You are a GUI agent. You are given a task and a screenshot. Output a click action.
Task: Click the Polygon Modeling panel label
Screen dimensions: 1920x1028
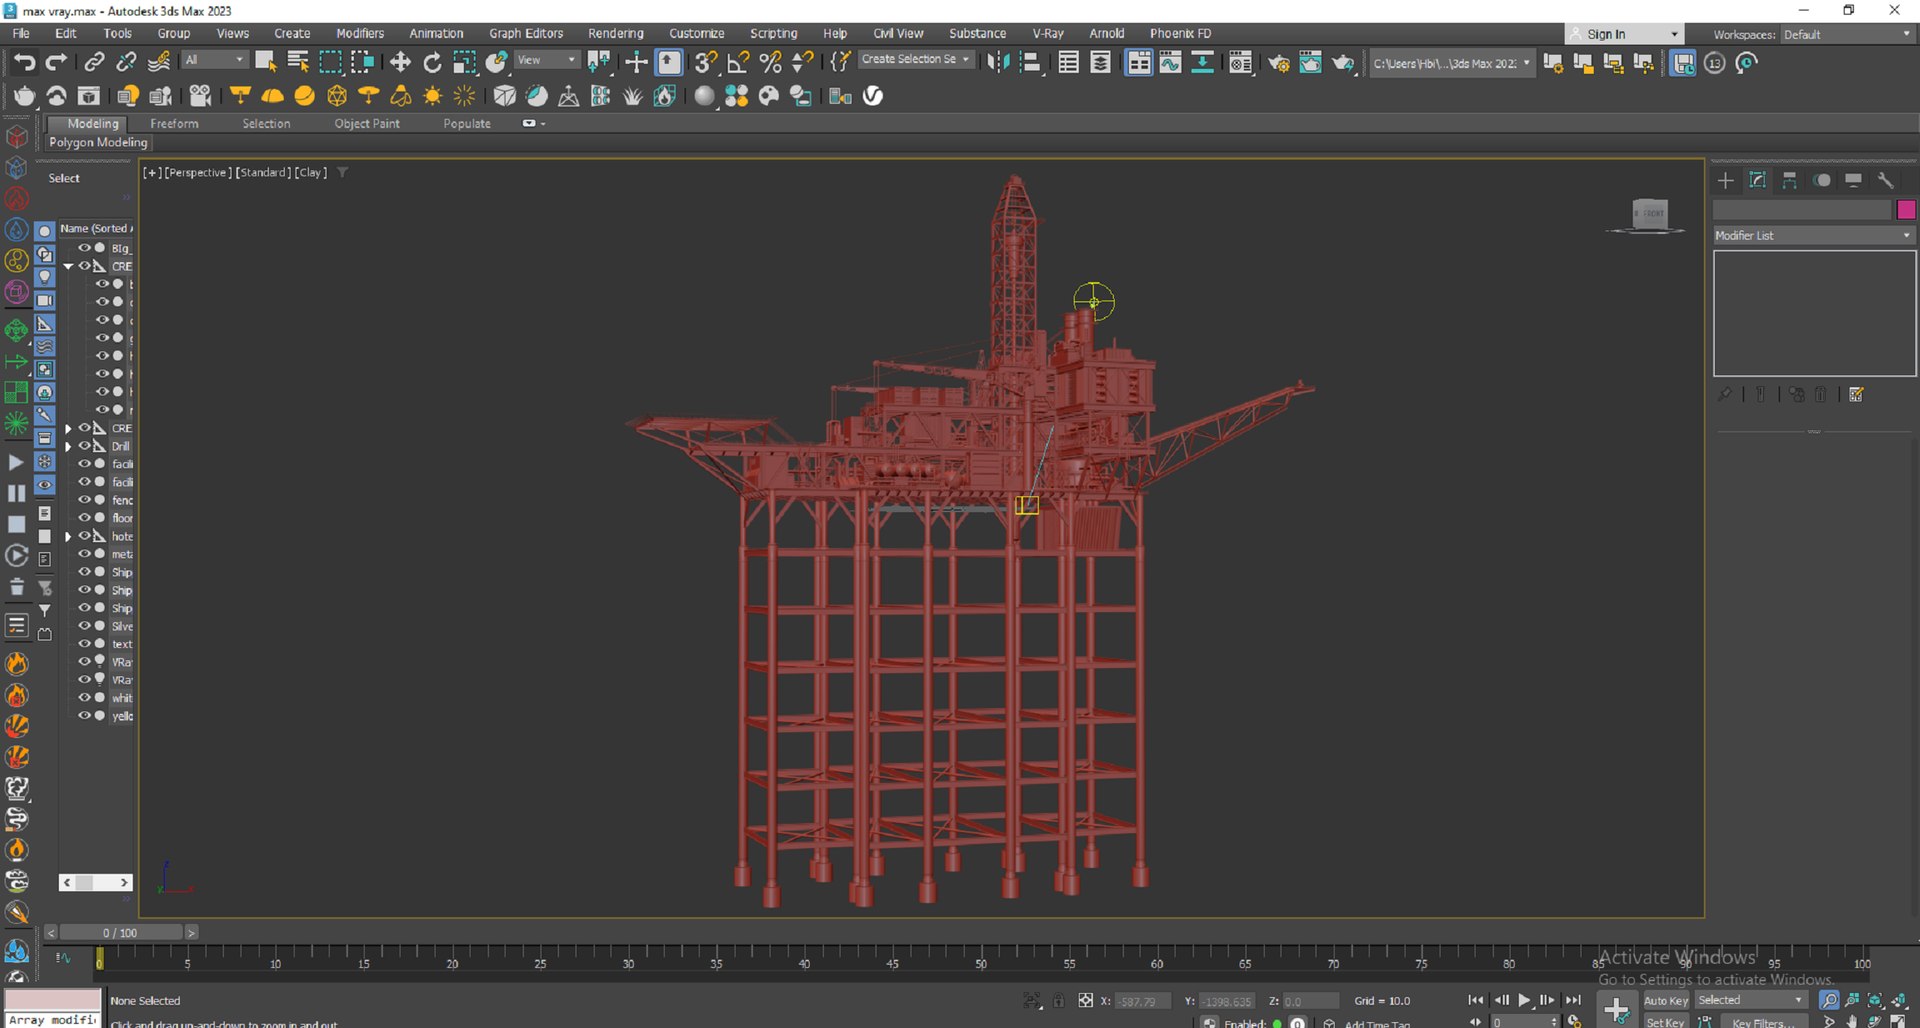point(98,142)
